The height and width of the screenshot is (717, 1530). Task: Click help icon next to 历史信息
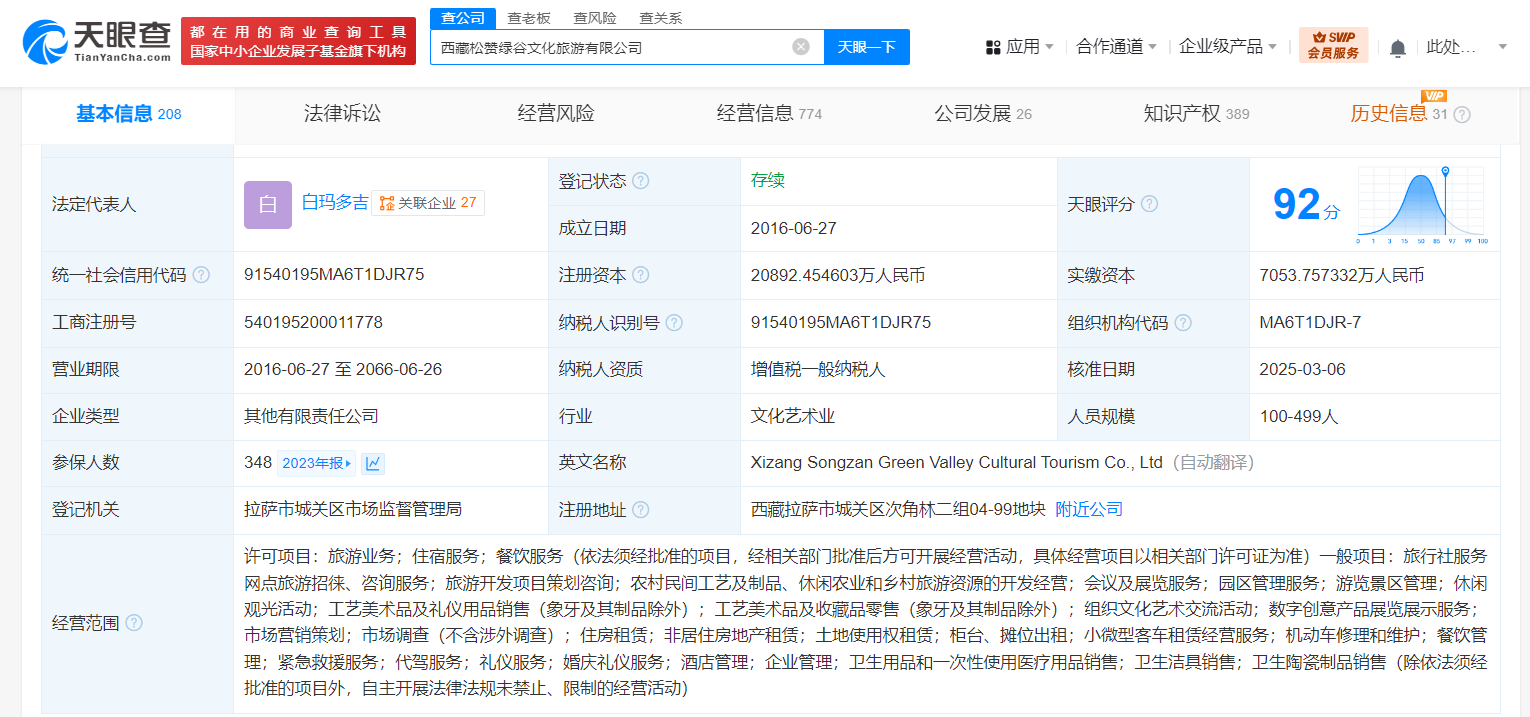[1462, 115]
